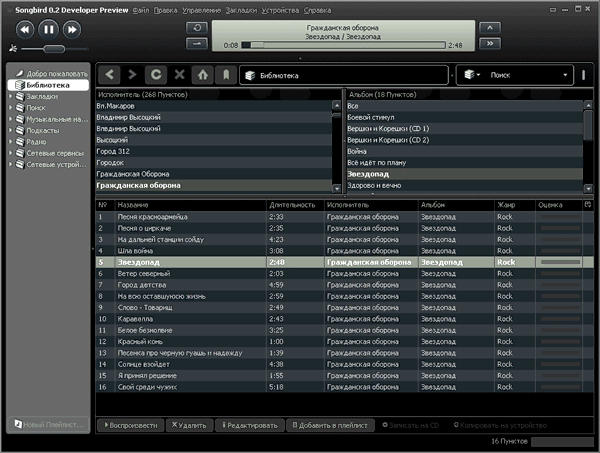Click the Радио folder icon
Image resolution: width=600 pixels, height=453 pixels.
pyautogui.click(x=20, y=142)
